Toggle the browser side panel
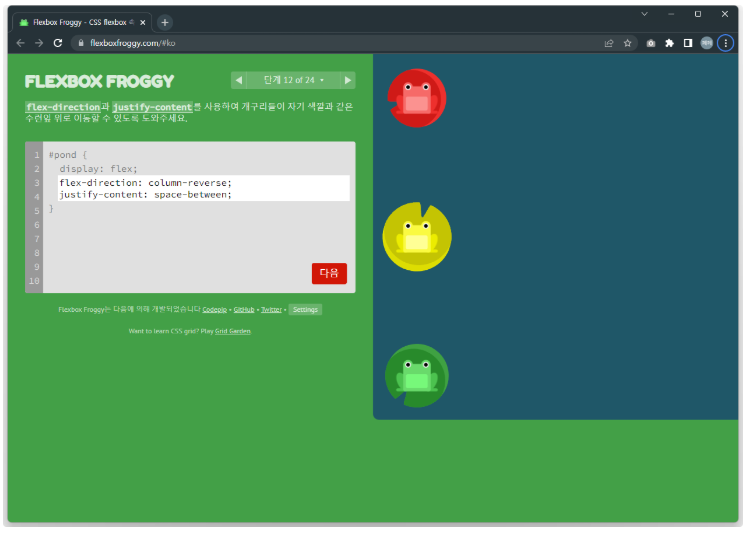The height and width of the screenshot is (533, 750). click(688, 43)
